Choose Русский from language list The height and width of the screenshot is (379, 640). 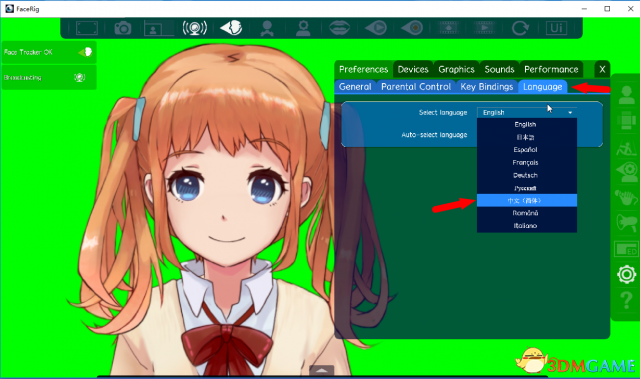(x=527, y=188)
